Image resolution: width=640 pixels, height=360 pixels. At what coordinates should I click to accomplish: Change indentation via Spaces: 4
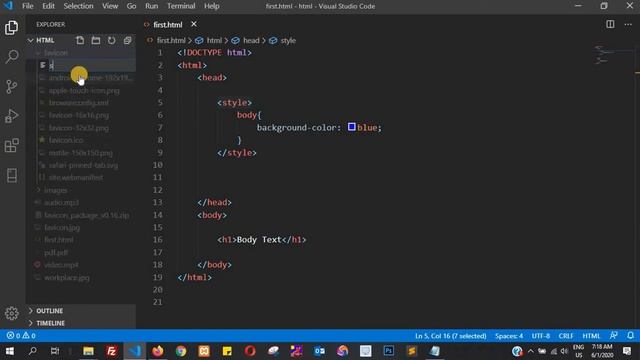click(509, 336)
